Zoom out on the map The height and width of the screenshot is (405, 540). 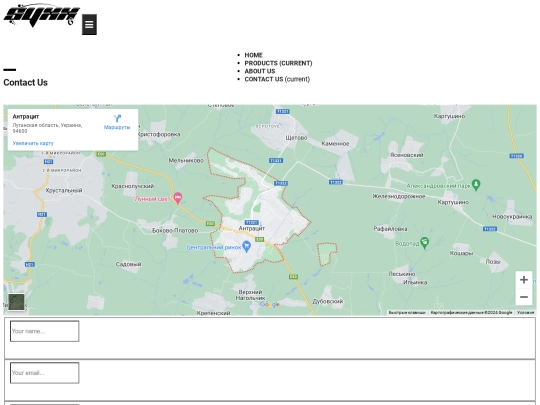pyautogui.click(x=524, y=297)
